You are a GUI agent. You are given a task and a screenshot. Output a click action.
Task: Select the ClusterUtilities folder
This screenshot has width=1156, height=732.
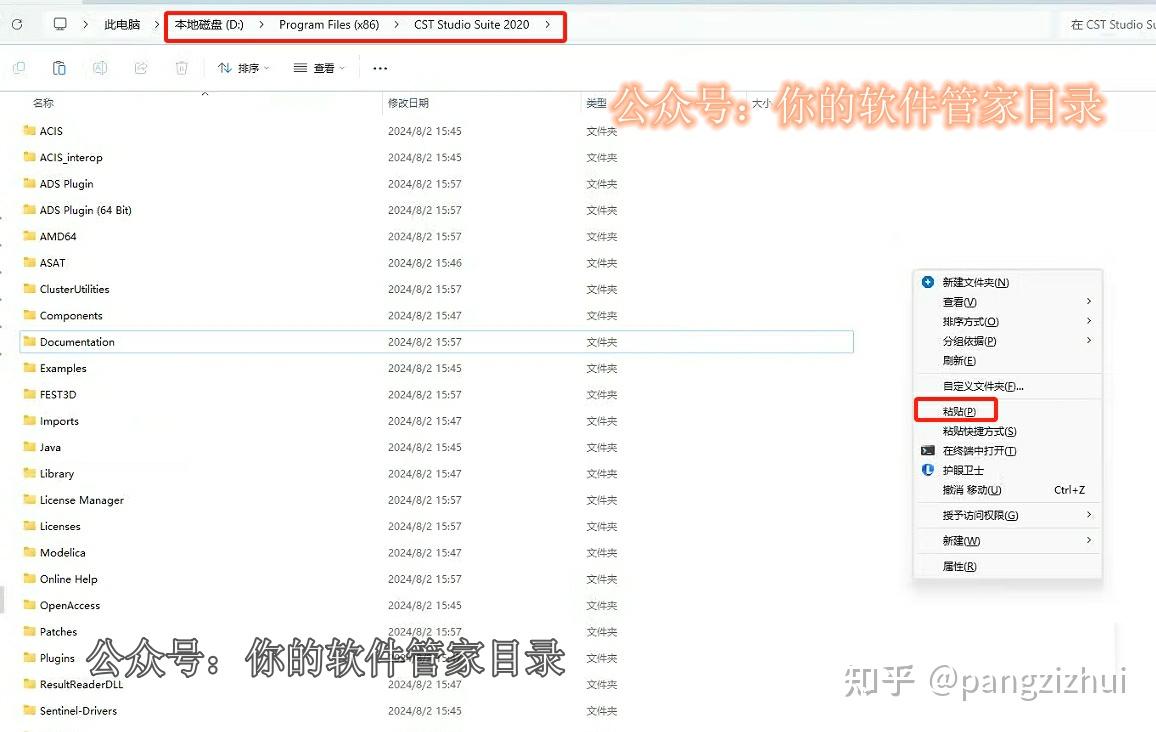[74, 289]
